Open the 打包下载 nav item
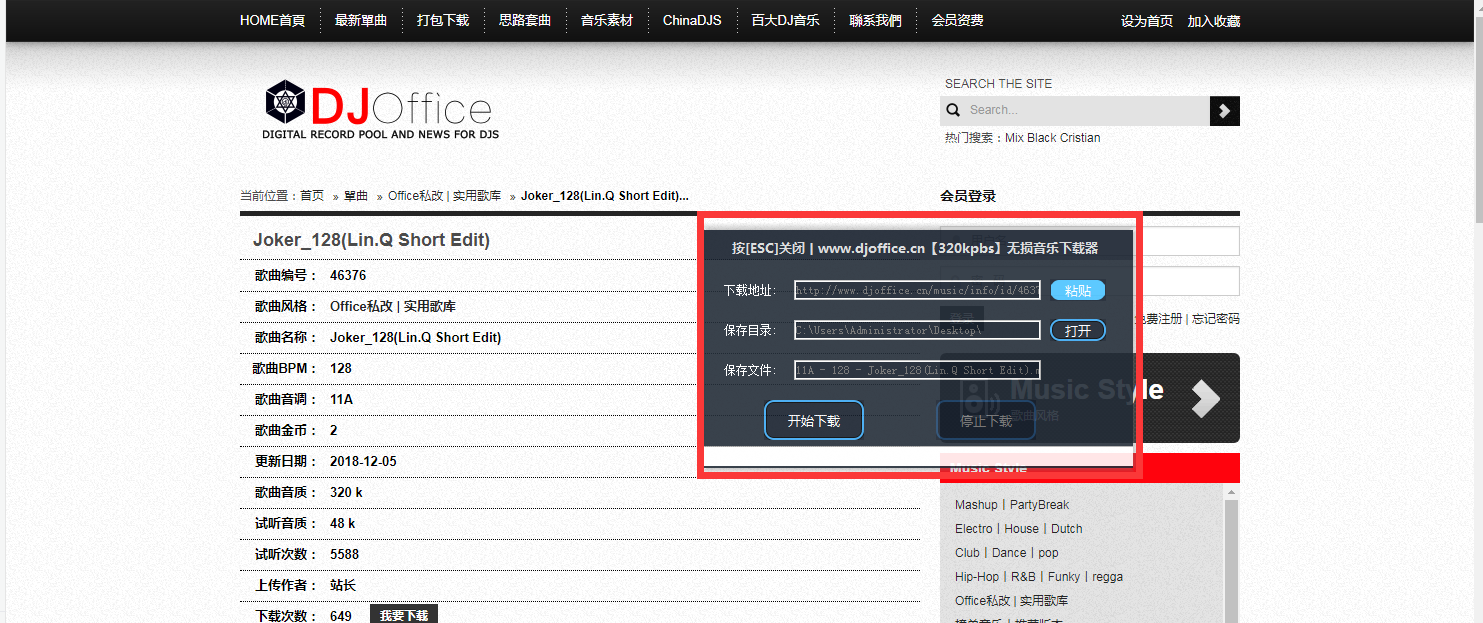Image resolution: width=1483 pixels, height=623 pixels. [x=443, y=20]
